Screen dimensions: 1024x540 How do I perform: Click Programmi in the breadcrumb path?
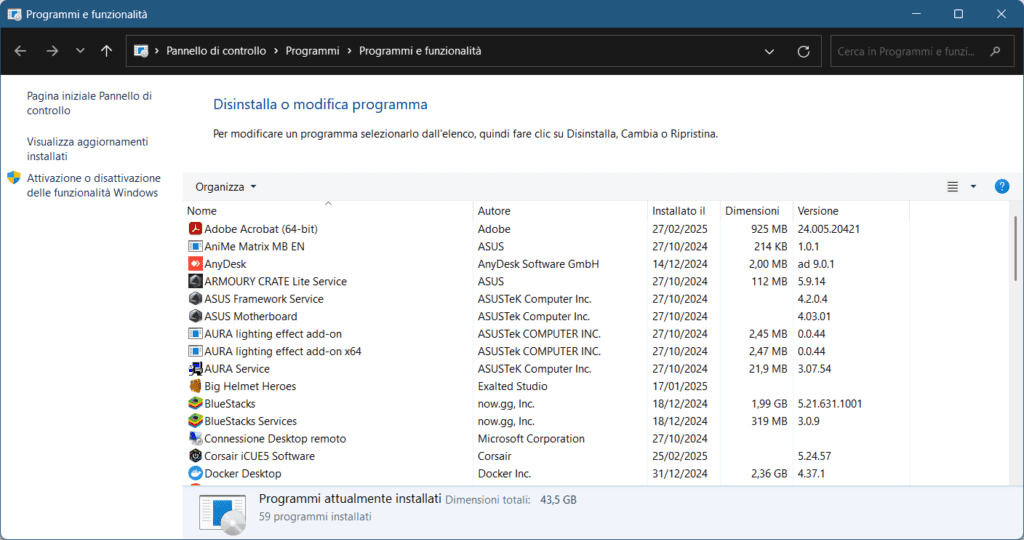click(x=312, y=51)
